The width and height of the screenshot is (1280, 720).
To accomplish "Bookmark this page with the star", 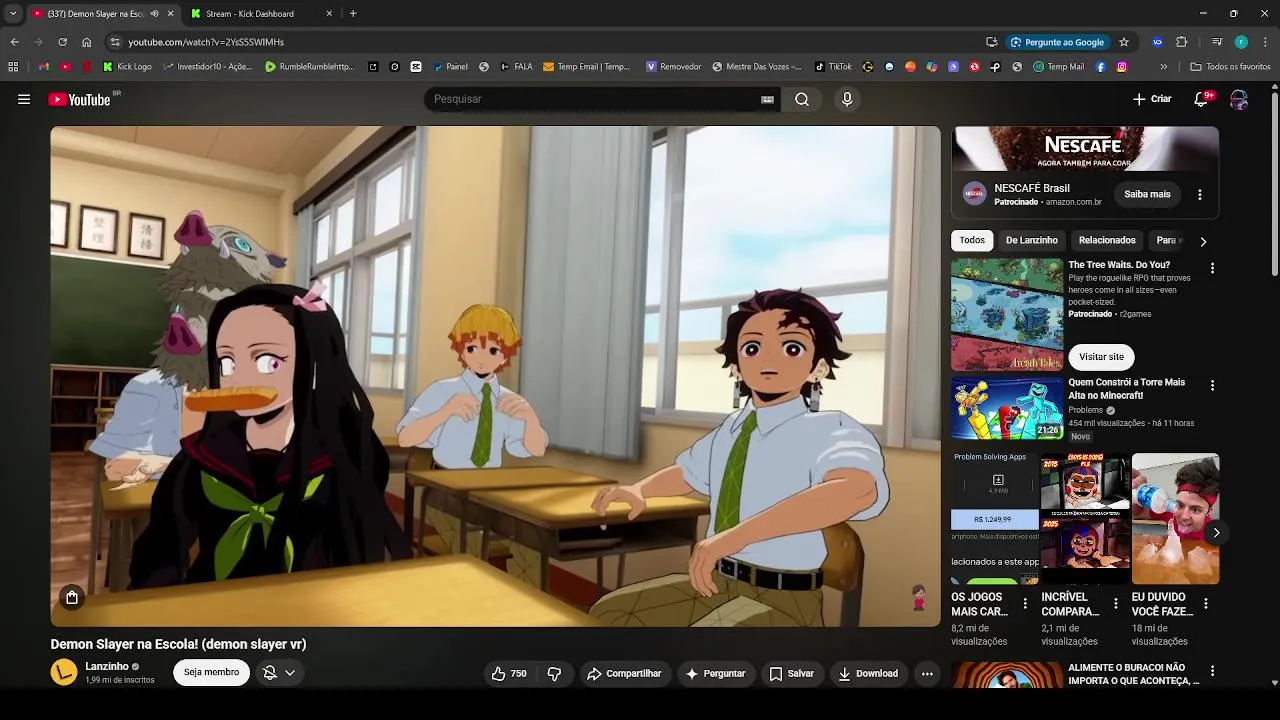I will tap(1124, 42).
